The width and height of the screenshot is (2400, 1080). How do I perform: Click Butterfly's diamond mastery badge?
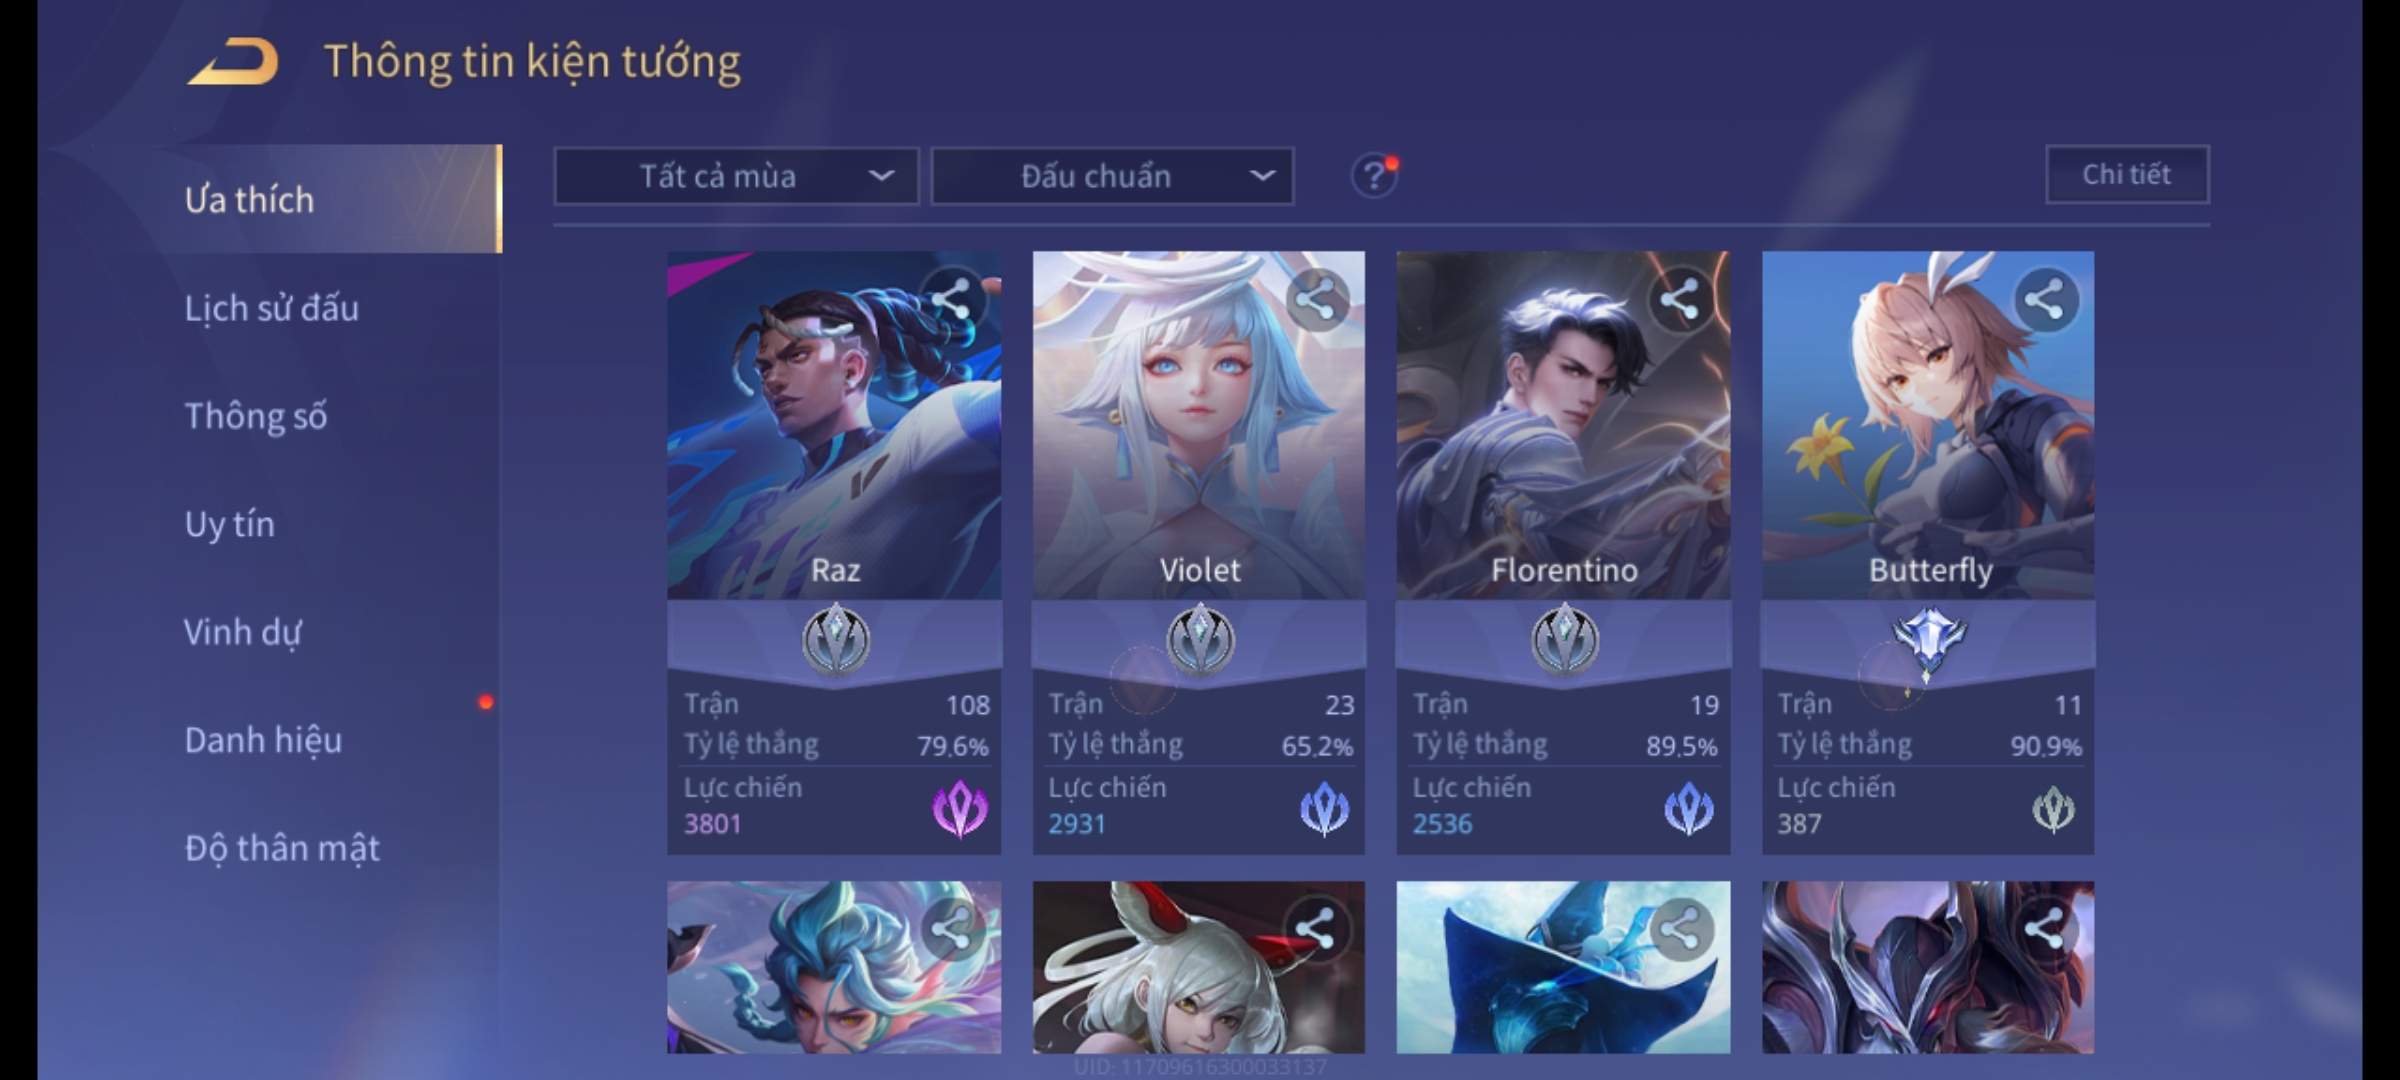click(1929, 642)
